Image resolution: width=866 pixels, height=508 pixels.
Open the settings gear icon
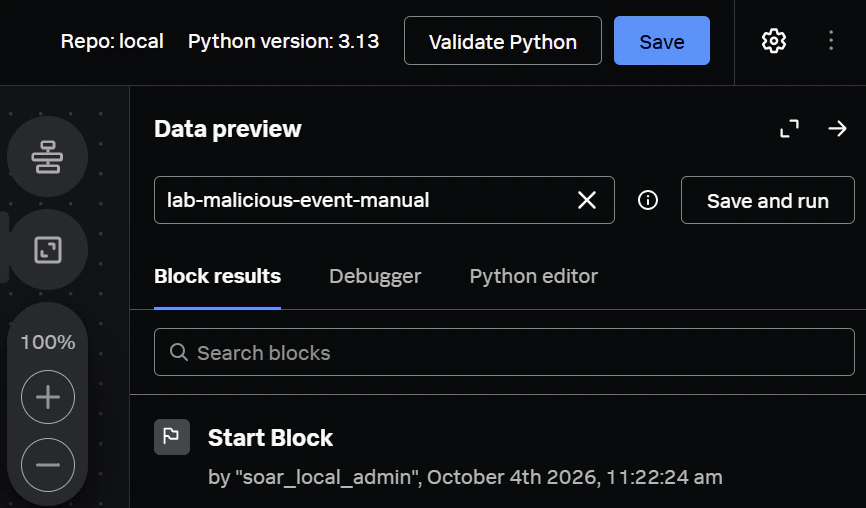pos(773,41)
